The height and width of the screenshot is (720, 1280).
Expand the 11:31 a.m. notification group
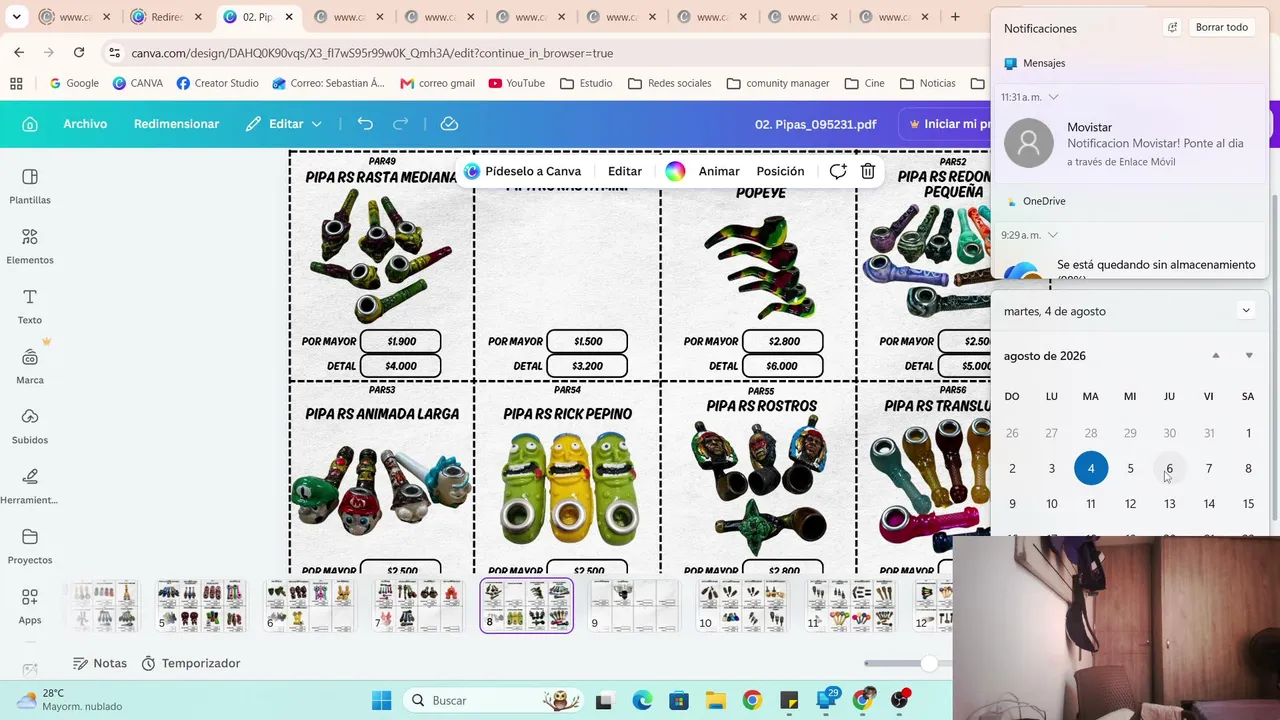point(1053,97)
